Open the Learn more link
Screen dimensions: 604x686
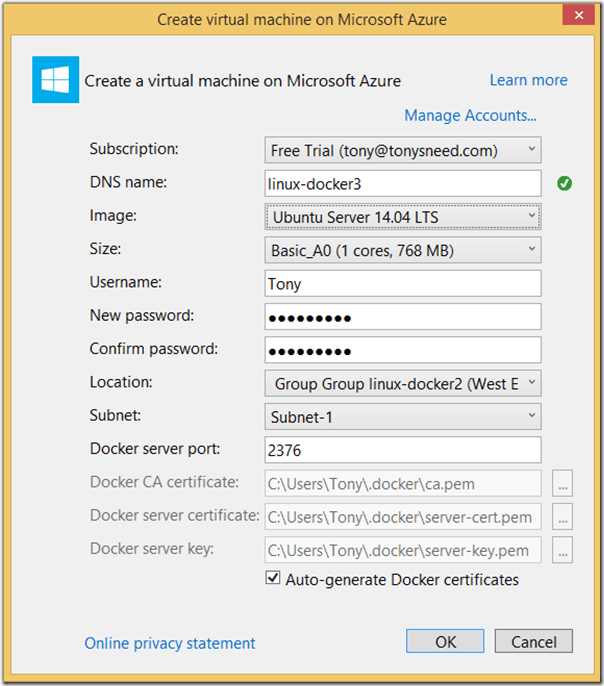[528, 80]
